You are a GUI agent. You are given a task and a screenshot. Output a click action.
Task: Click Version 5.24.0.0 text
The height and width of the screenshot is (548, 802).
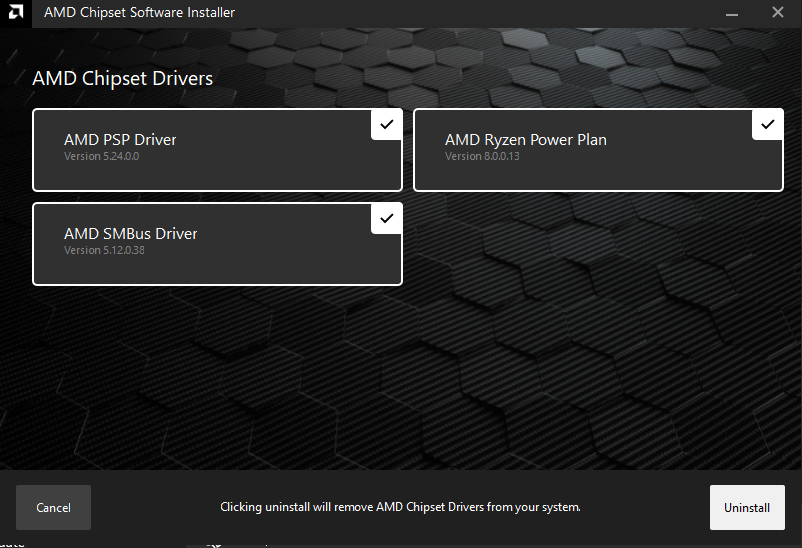(101, 157)
